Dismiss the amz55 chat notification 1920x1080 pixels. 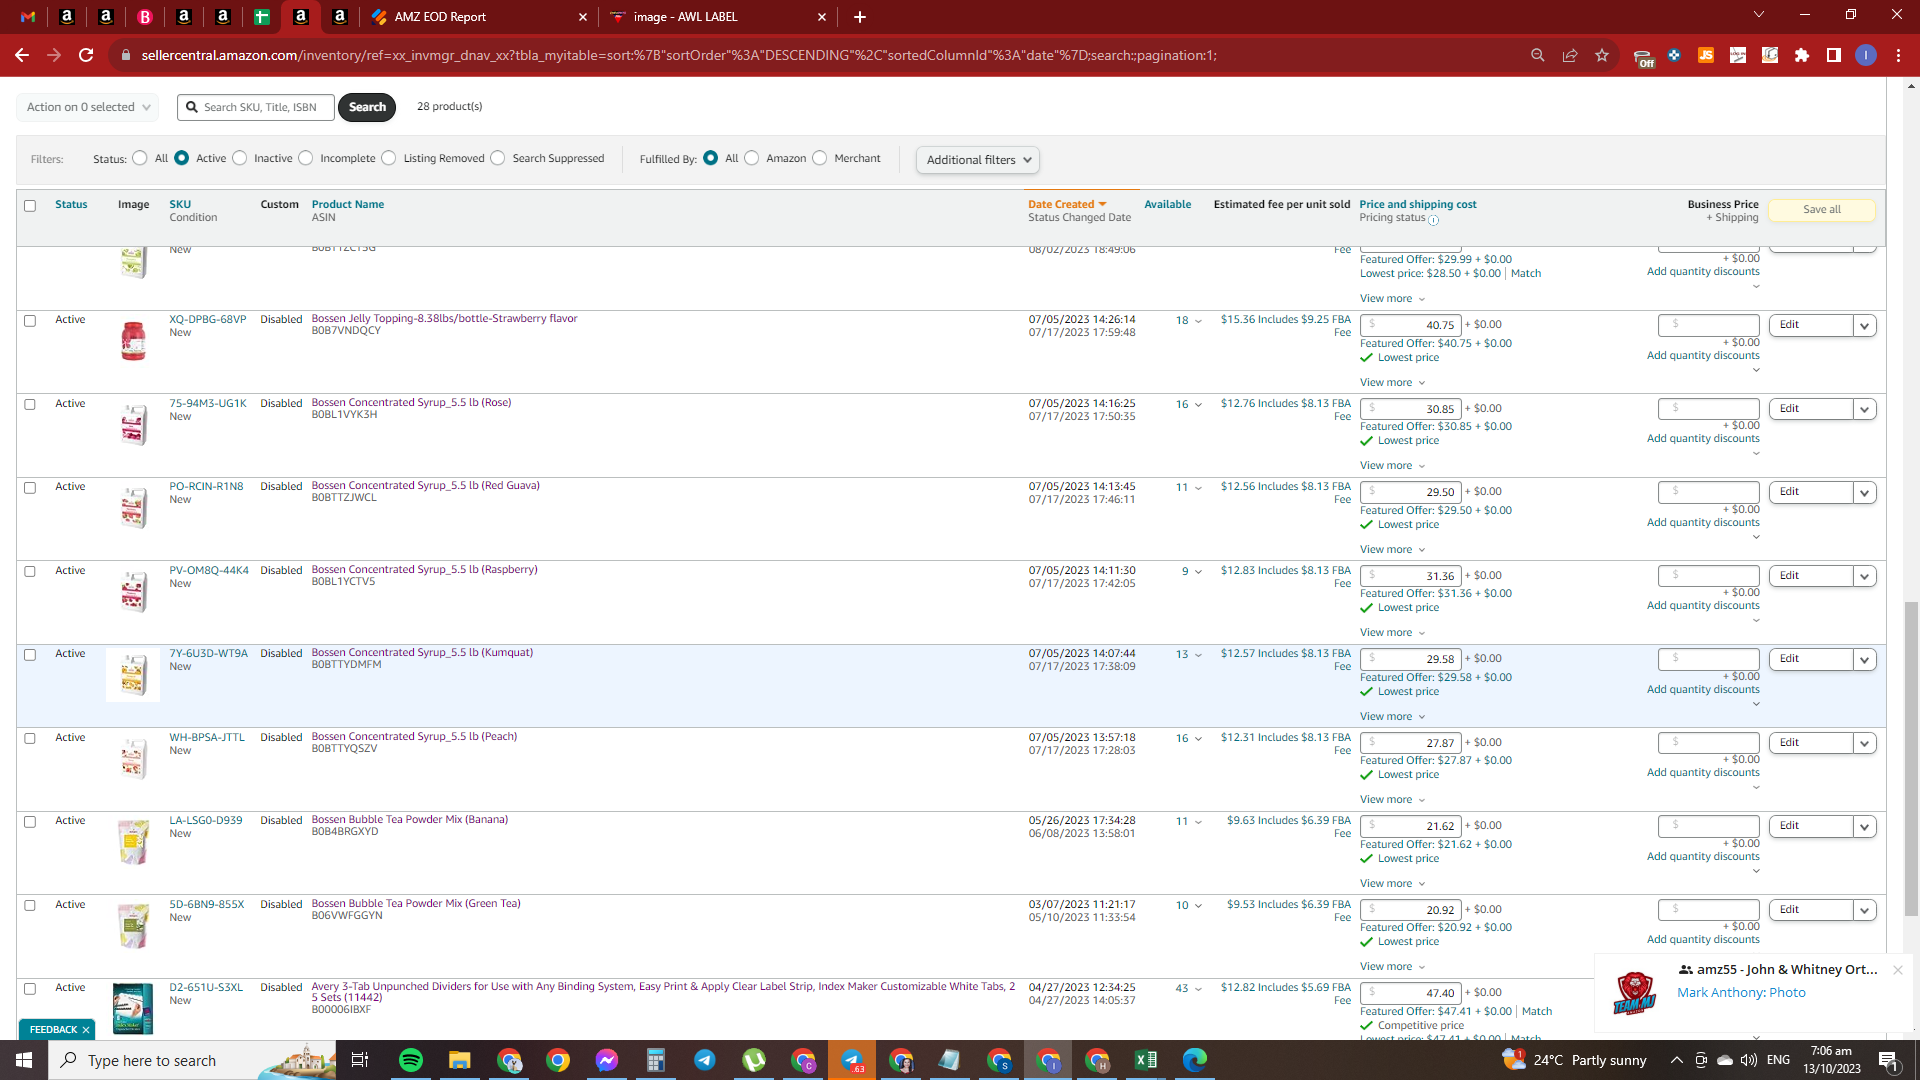coord(1897,970)
